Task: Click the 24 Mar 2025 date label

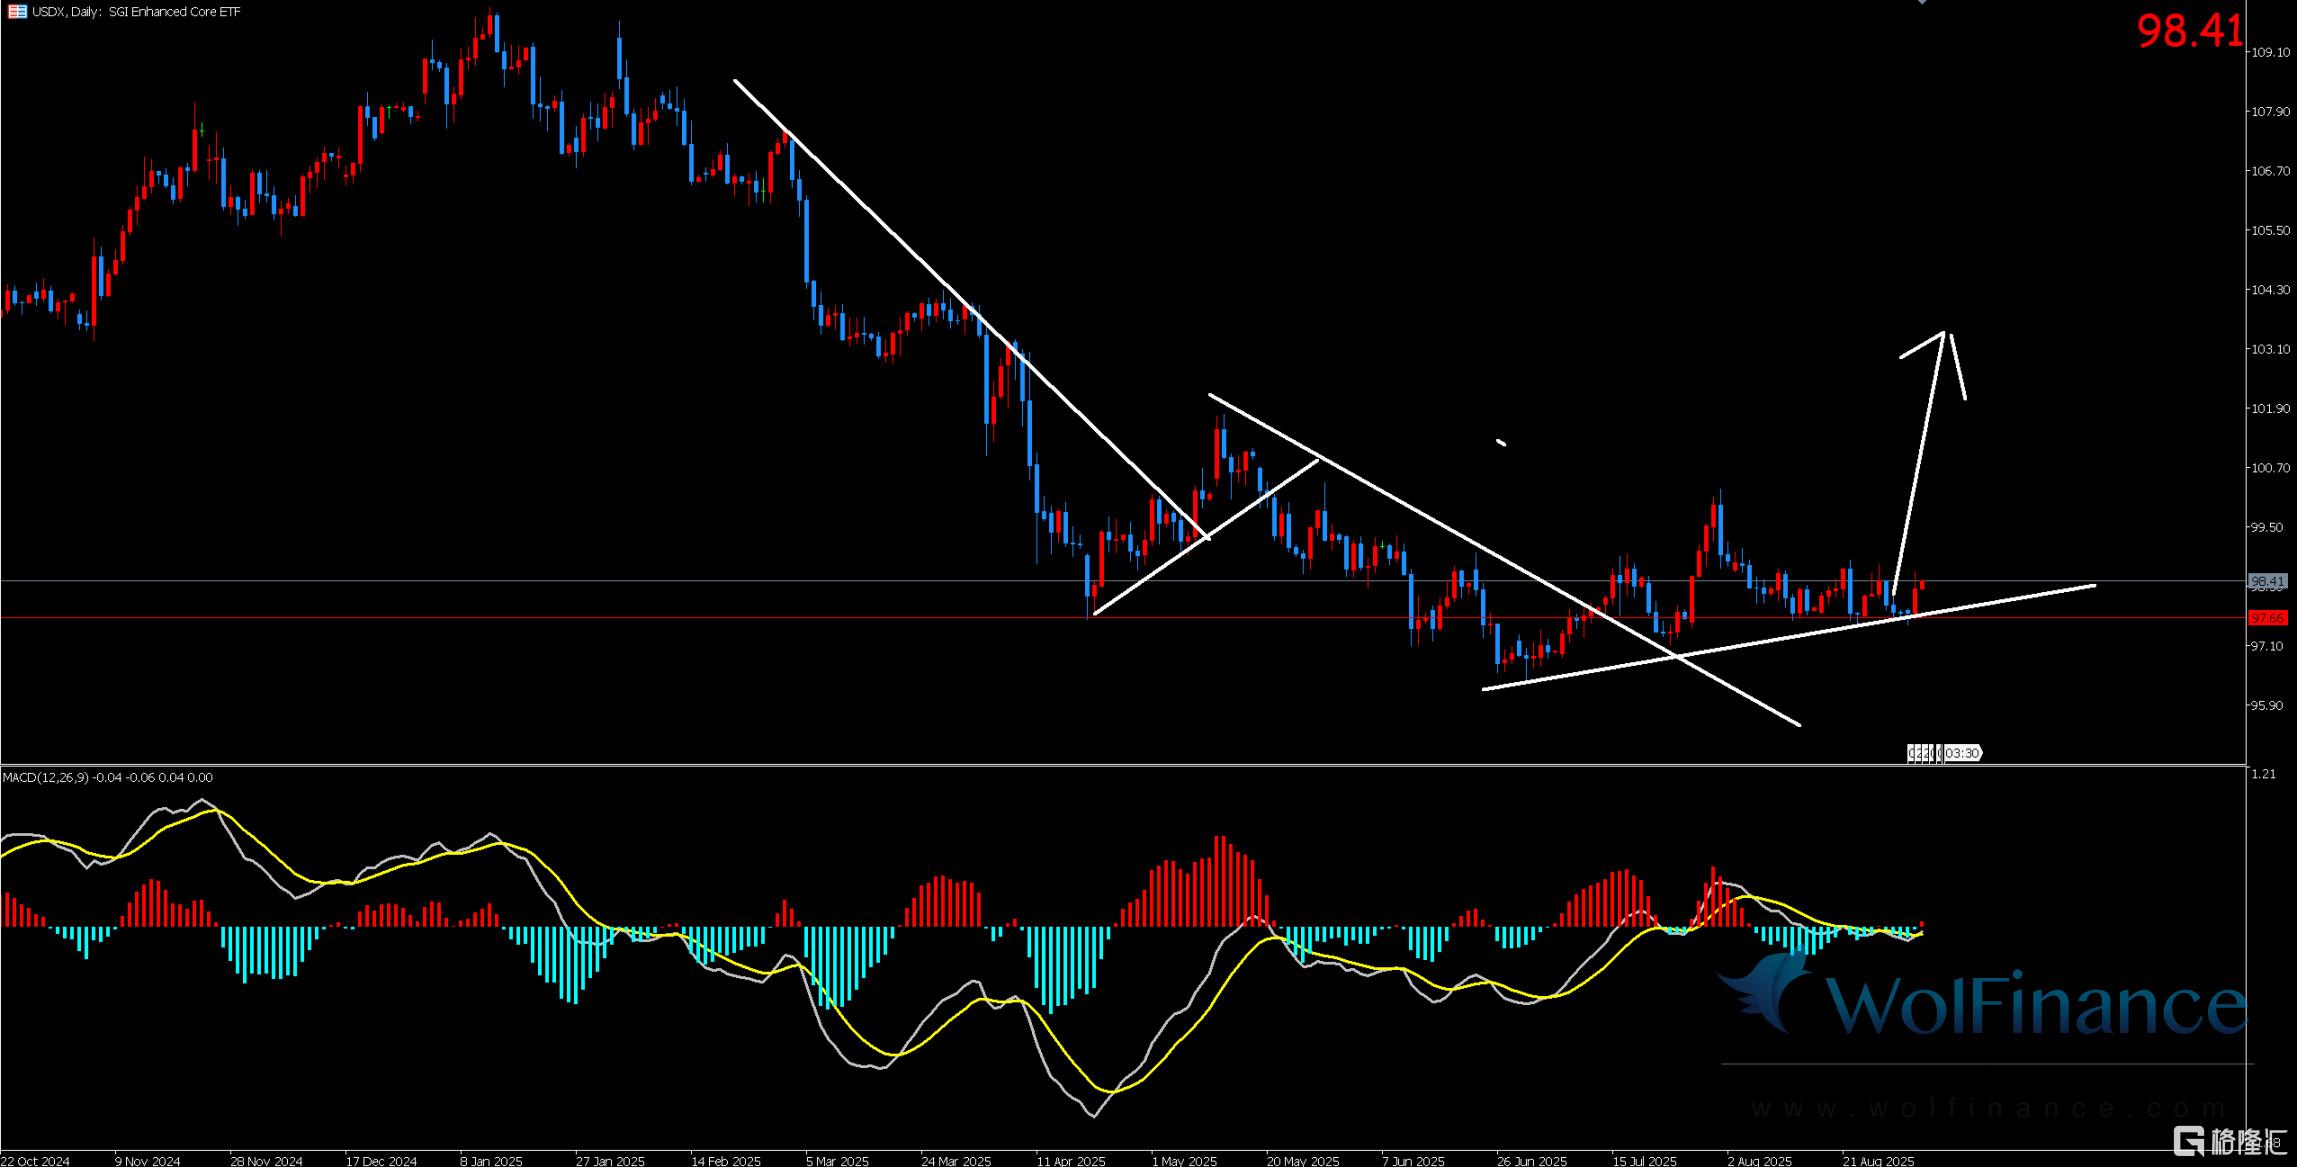Action: tap(956, 1160)
